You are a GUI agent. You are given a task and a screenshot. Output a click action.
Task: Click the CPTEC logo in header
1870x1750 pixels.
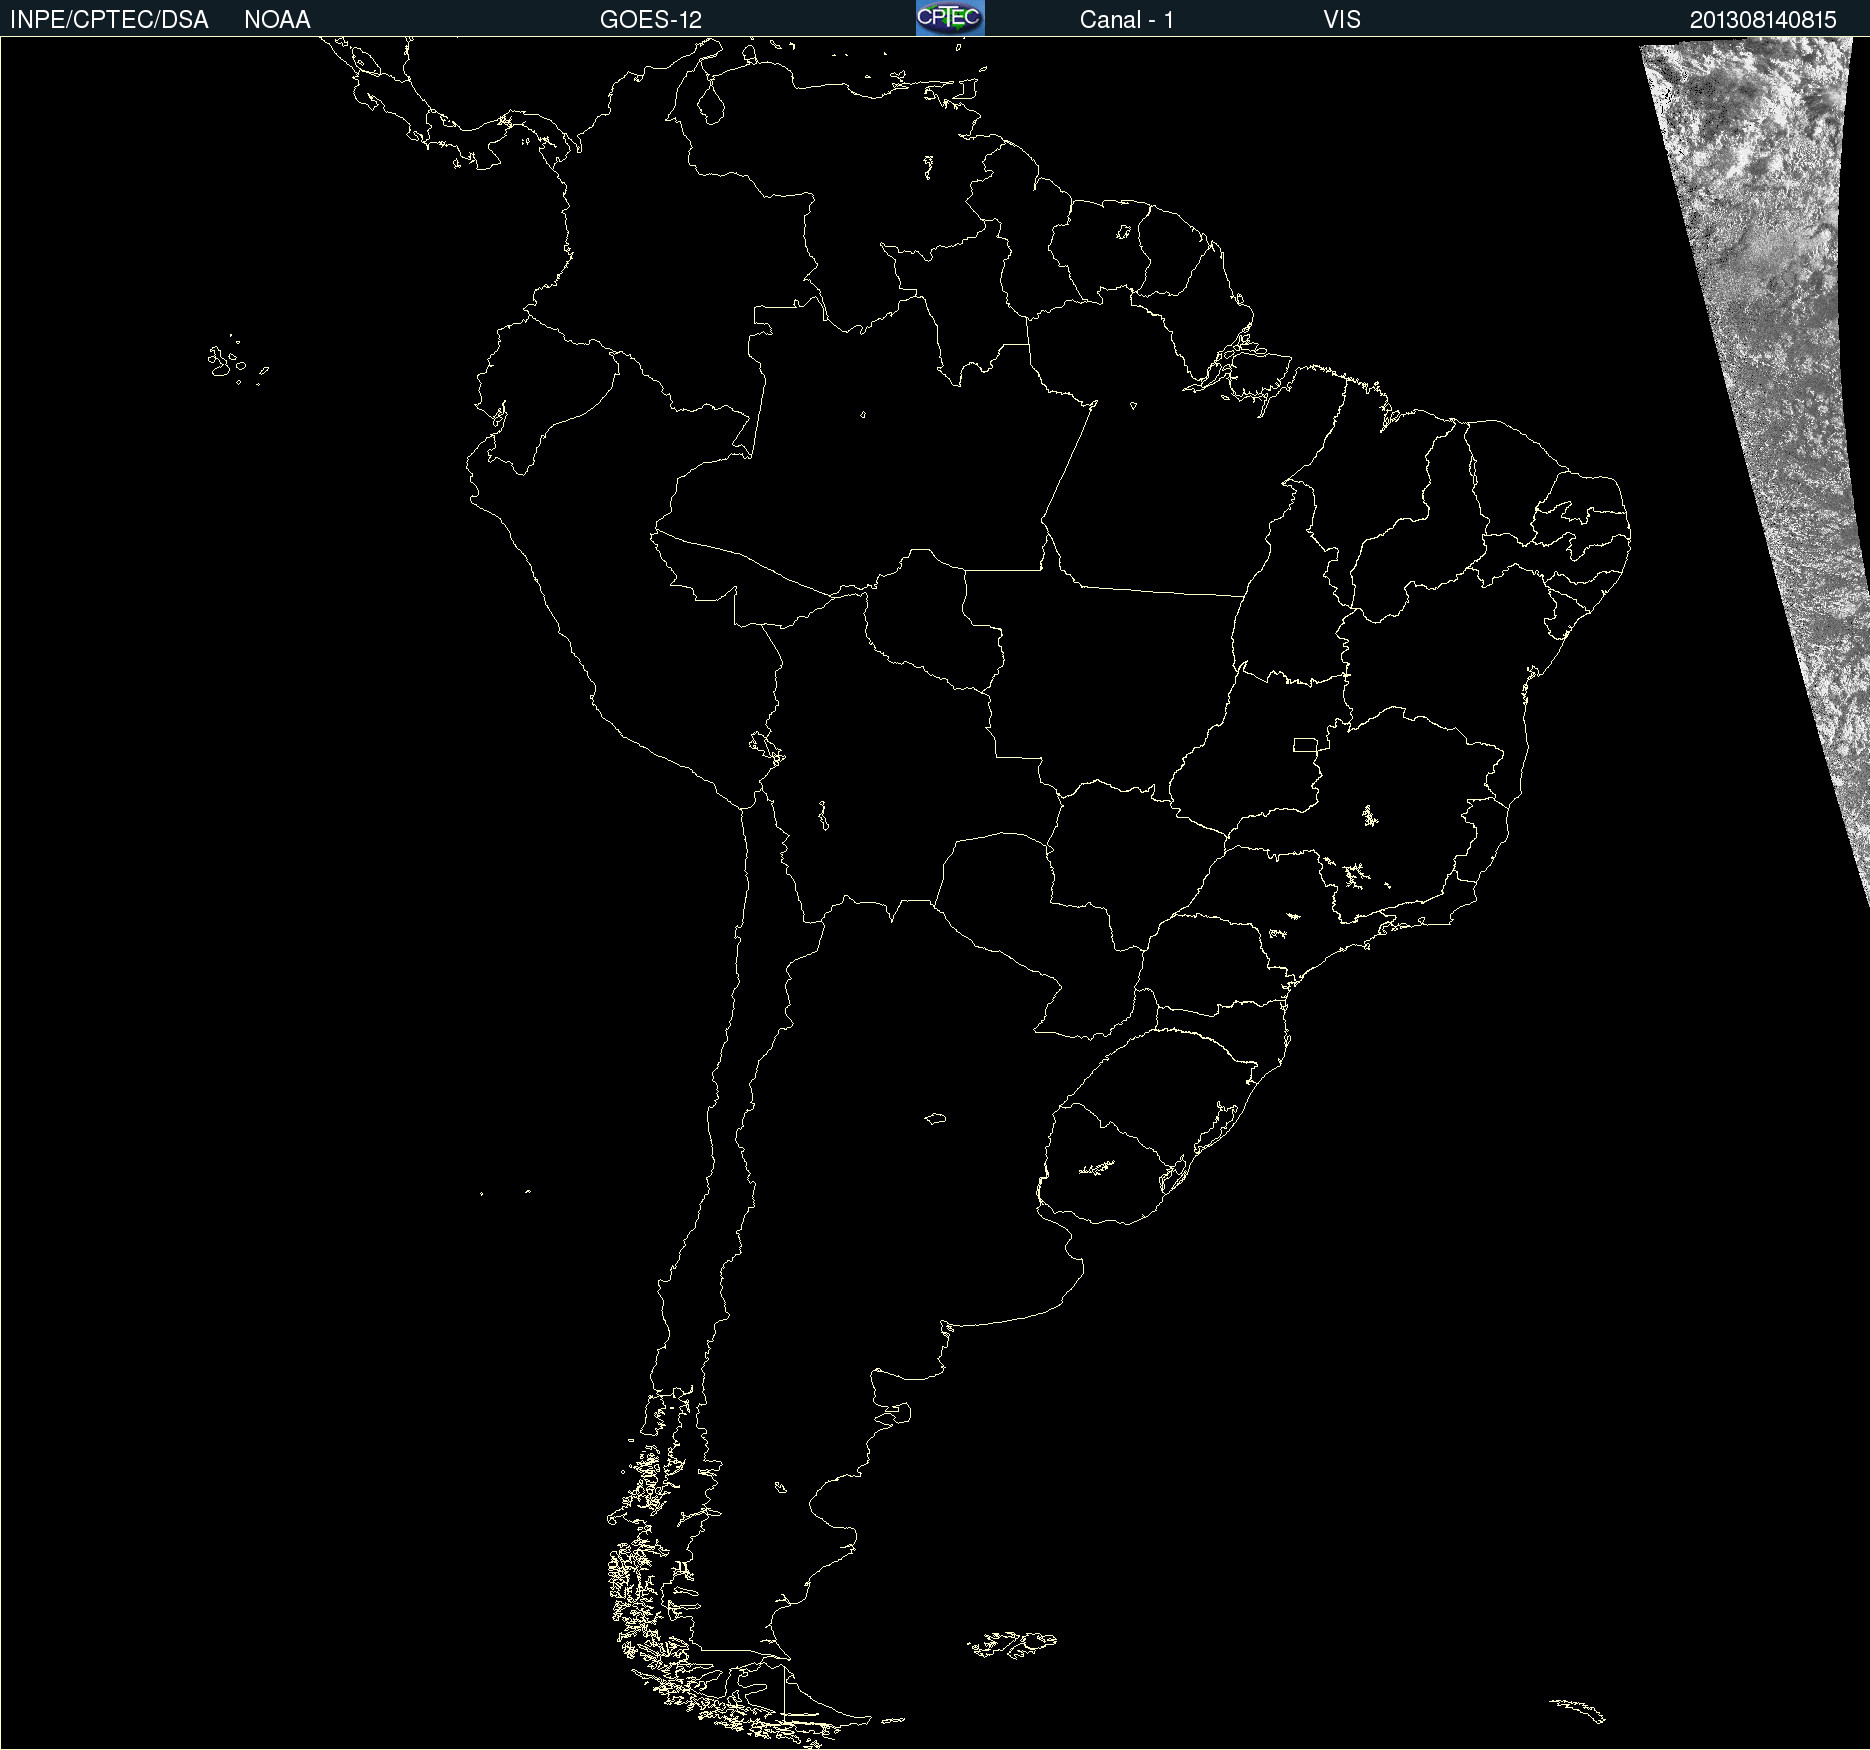(x=950, y=18)
